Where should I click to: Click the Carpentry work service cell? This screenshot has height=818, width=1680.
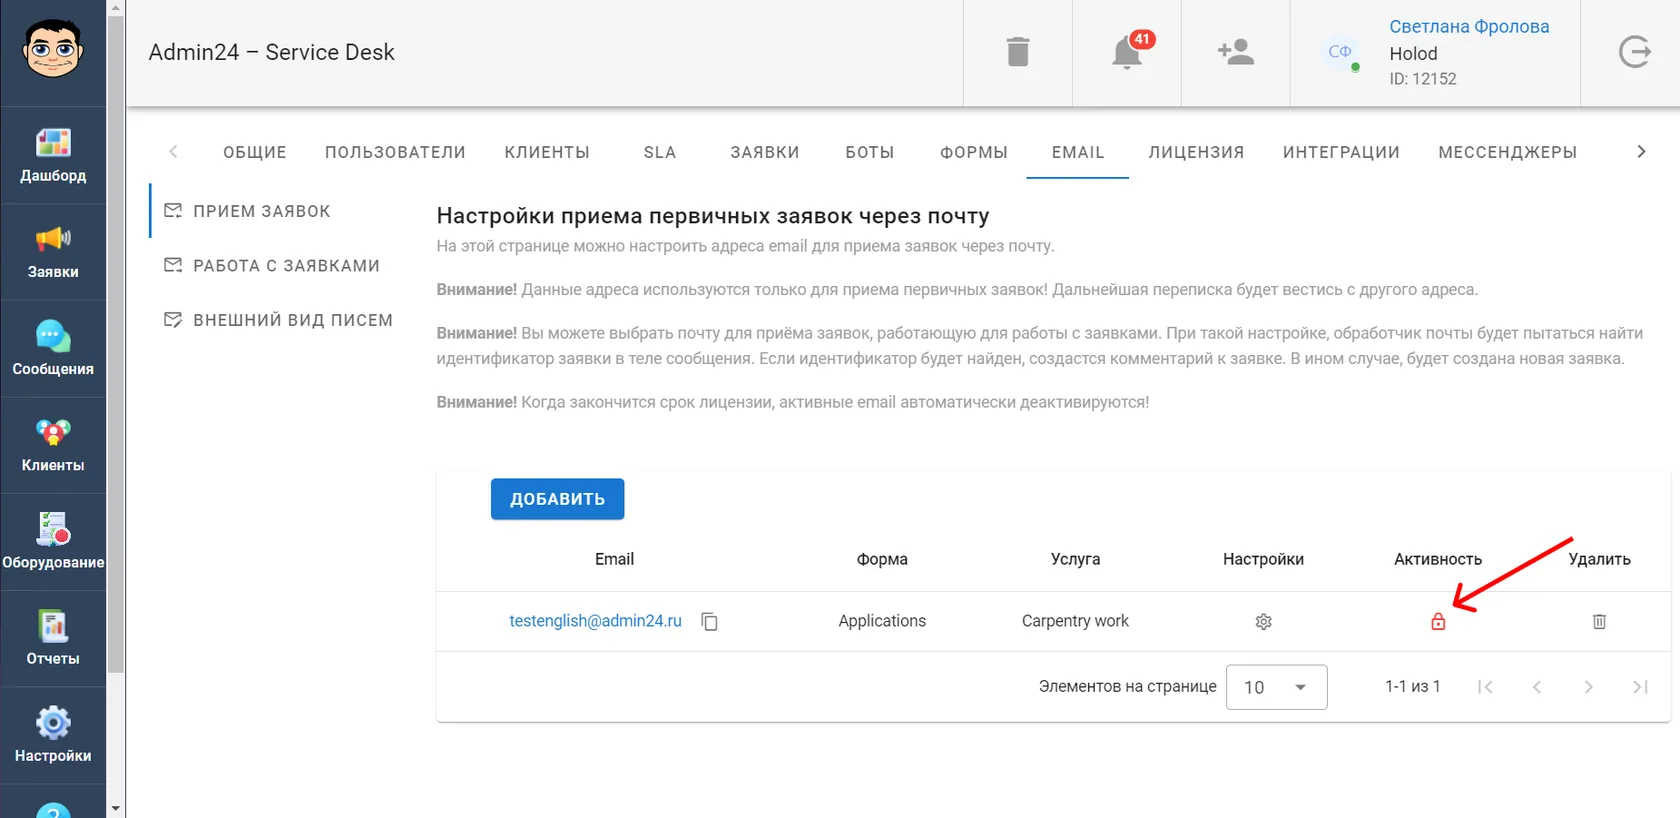pyautogui.click(x=1075, y=621)
